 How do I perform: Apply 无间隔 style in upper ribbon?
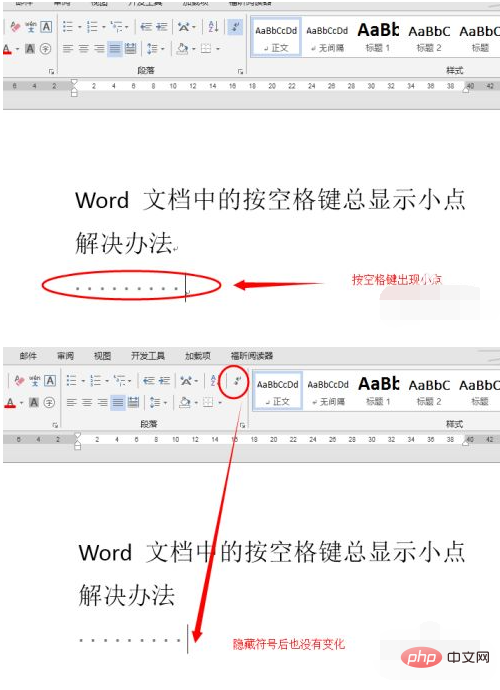[x=327, y=38]
